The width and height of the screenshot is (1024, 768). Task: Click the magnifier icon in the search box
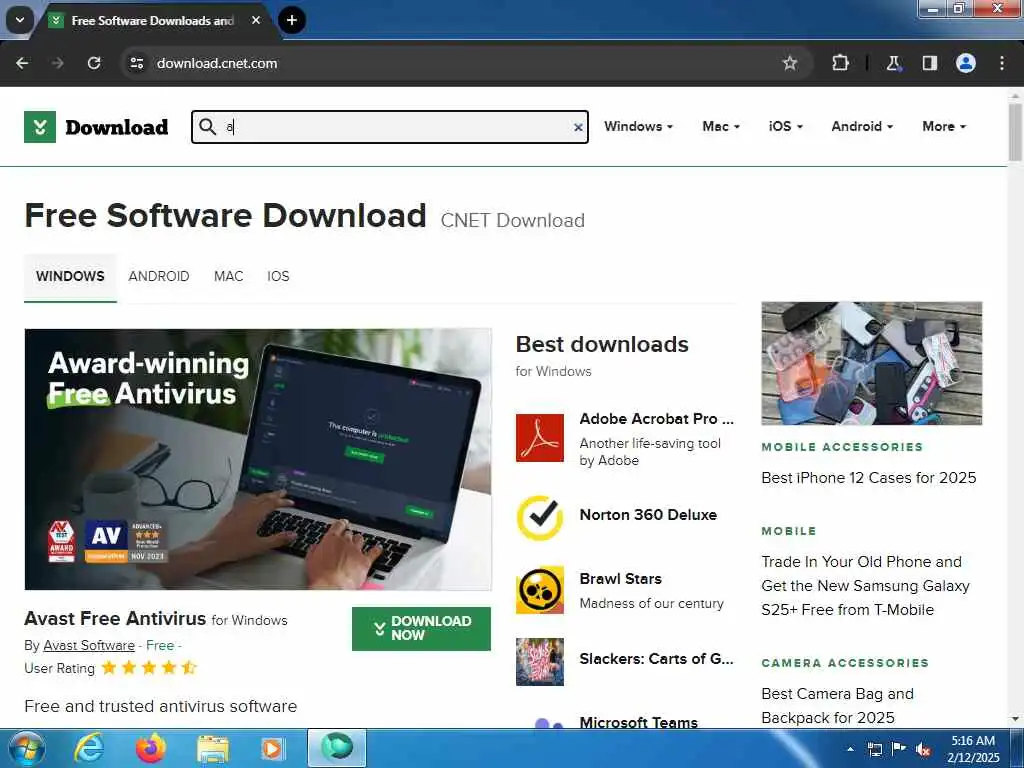[x=207, y=126]
